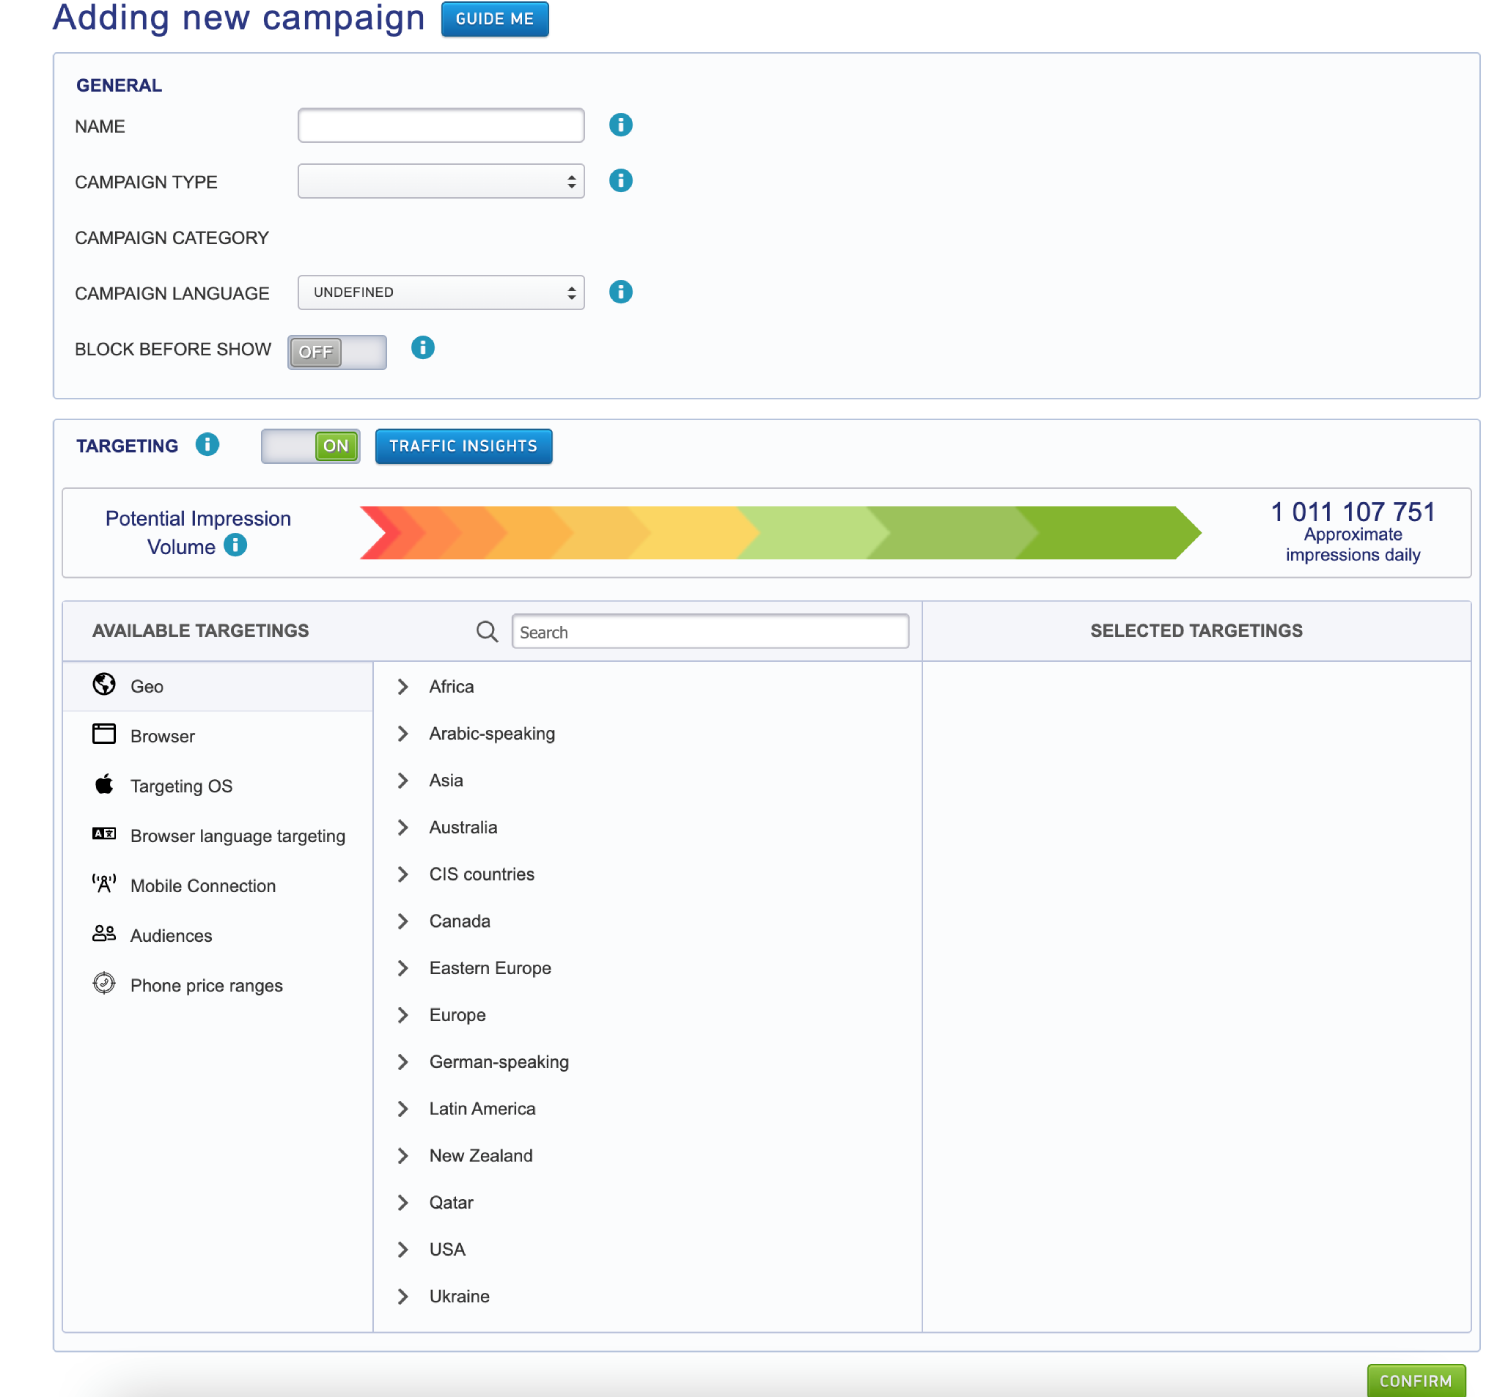Click the Targeting OS apple icon
This screenshot has height=1397, width=1500.
104,784
